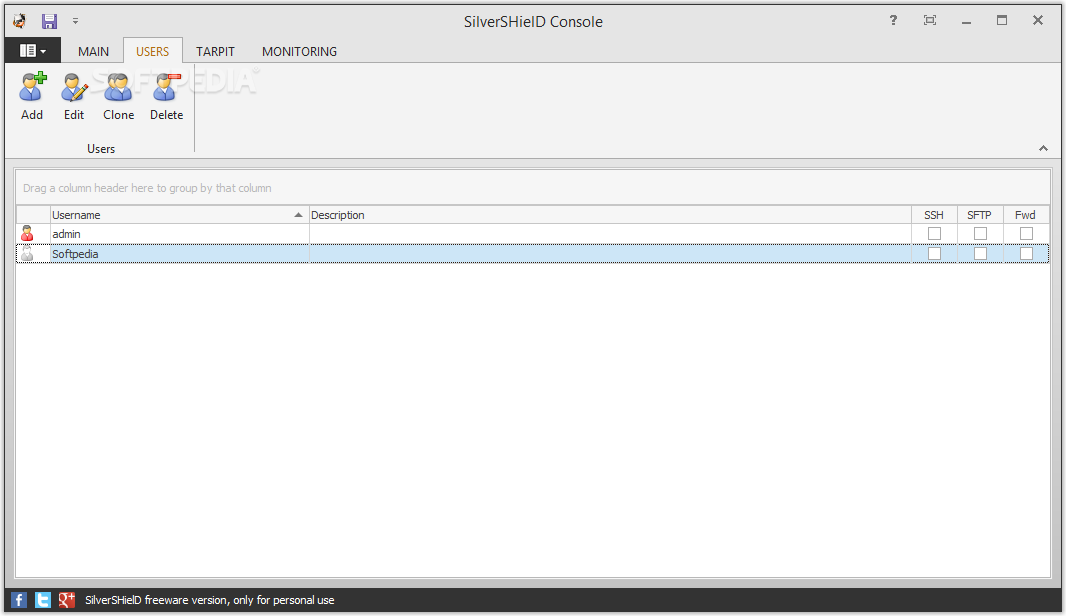Select the Softpedia username row
The width and height of the screenshot is (1066, 616).
point(532,254)
